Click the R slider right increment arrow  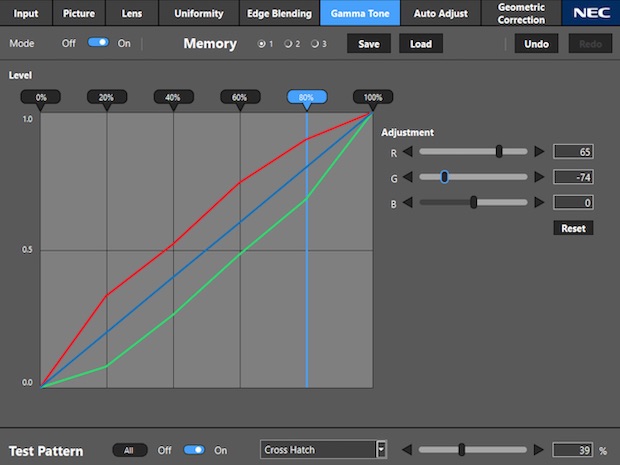[x=540, y=151]
